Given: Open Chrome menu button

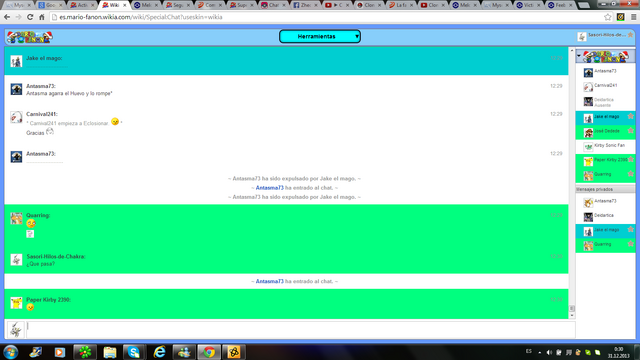Looking at the screenshot, I should click(633, 17).
